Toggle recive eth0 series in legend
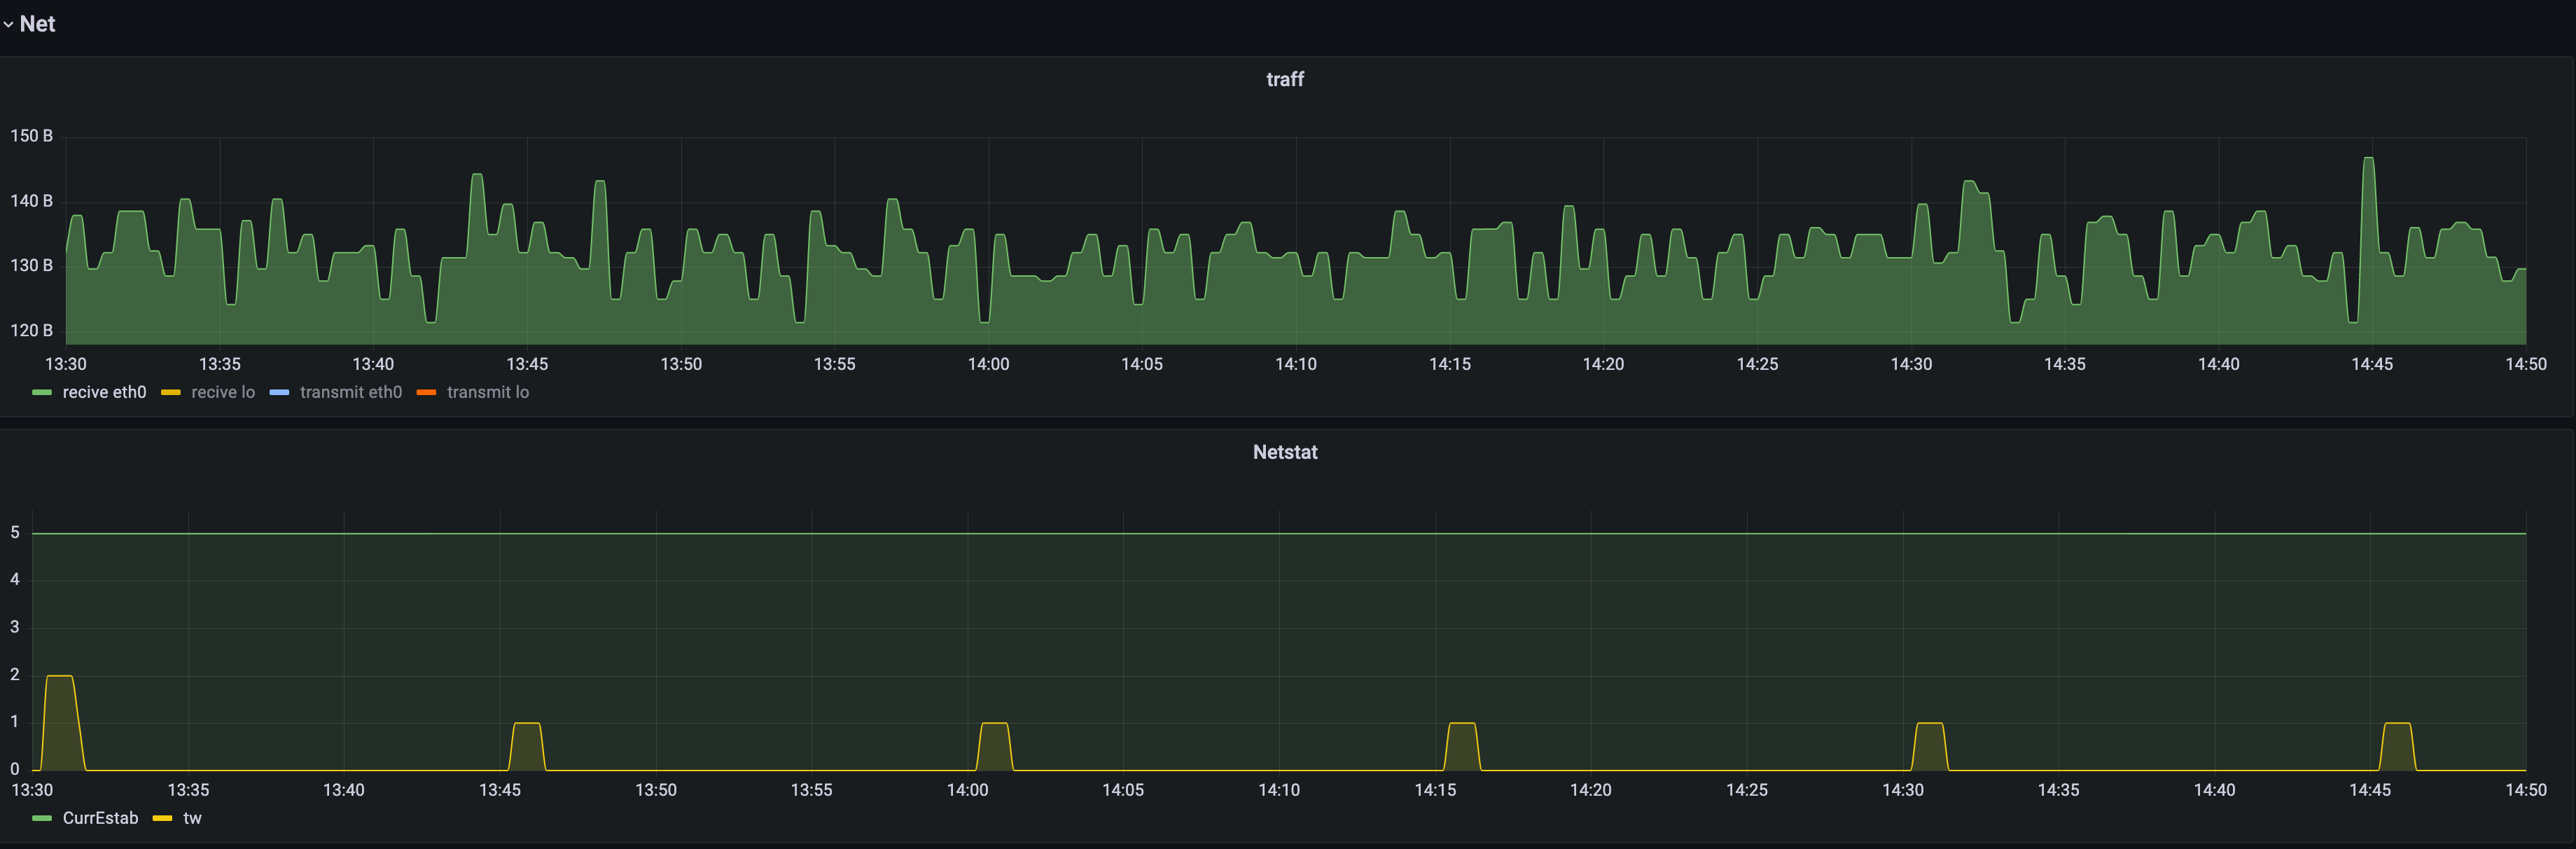 pos(104,392)
